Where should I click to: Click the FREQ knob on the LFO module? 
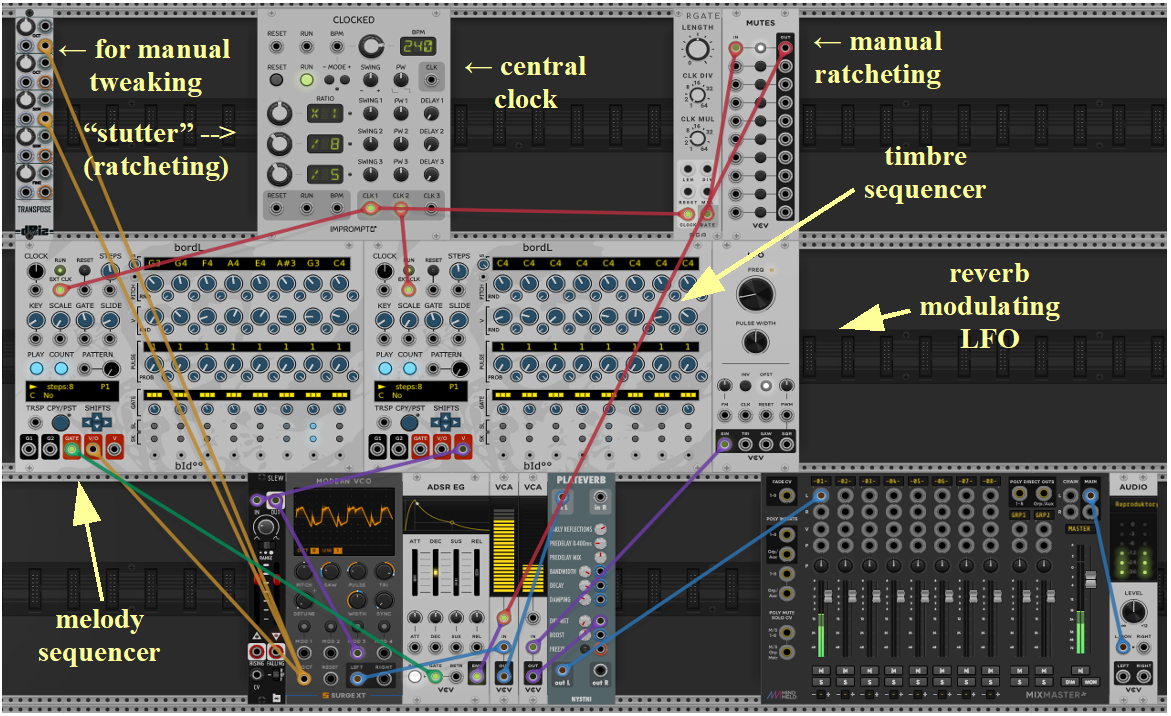point(756,296)
